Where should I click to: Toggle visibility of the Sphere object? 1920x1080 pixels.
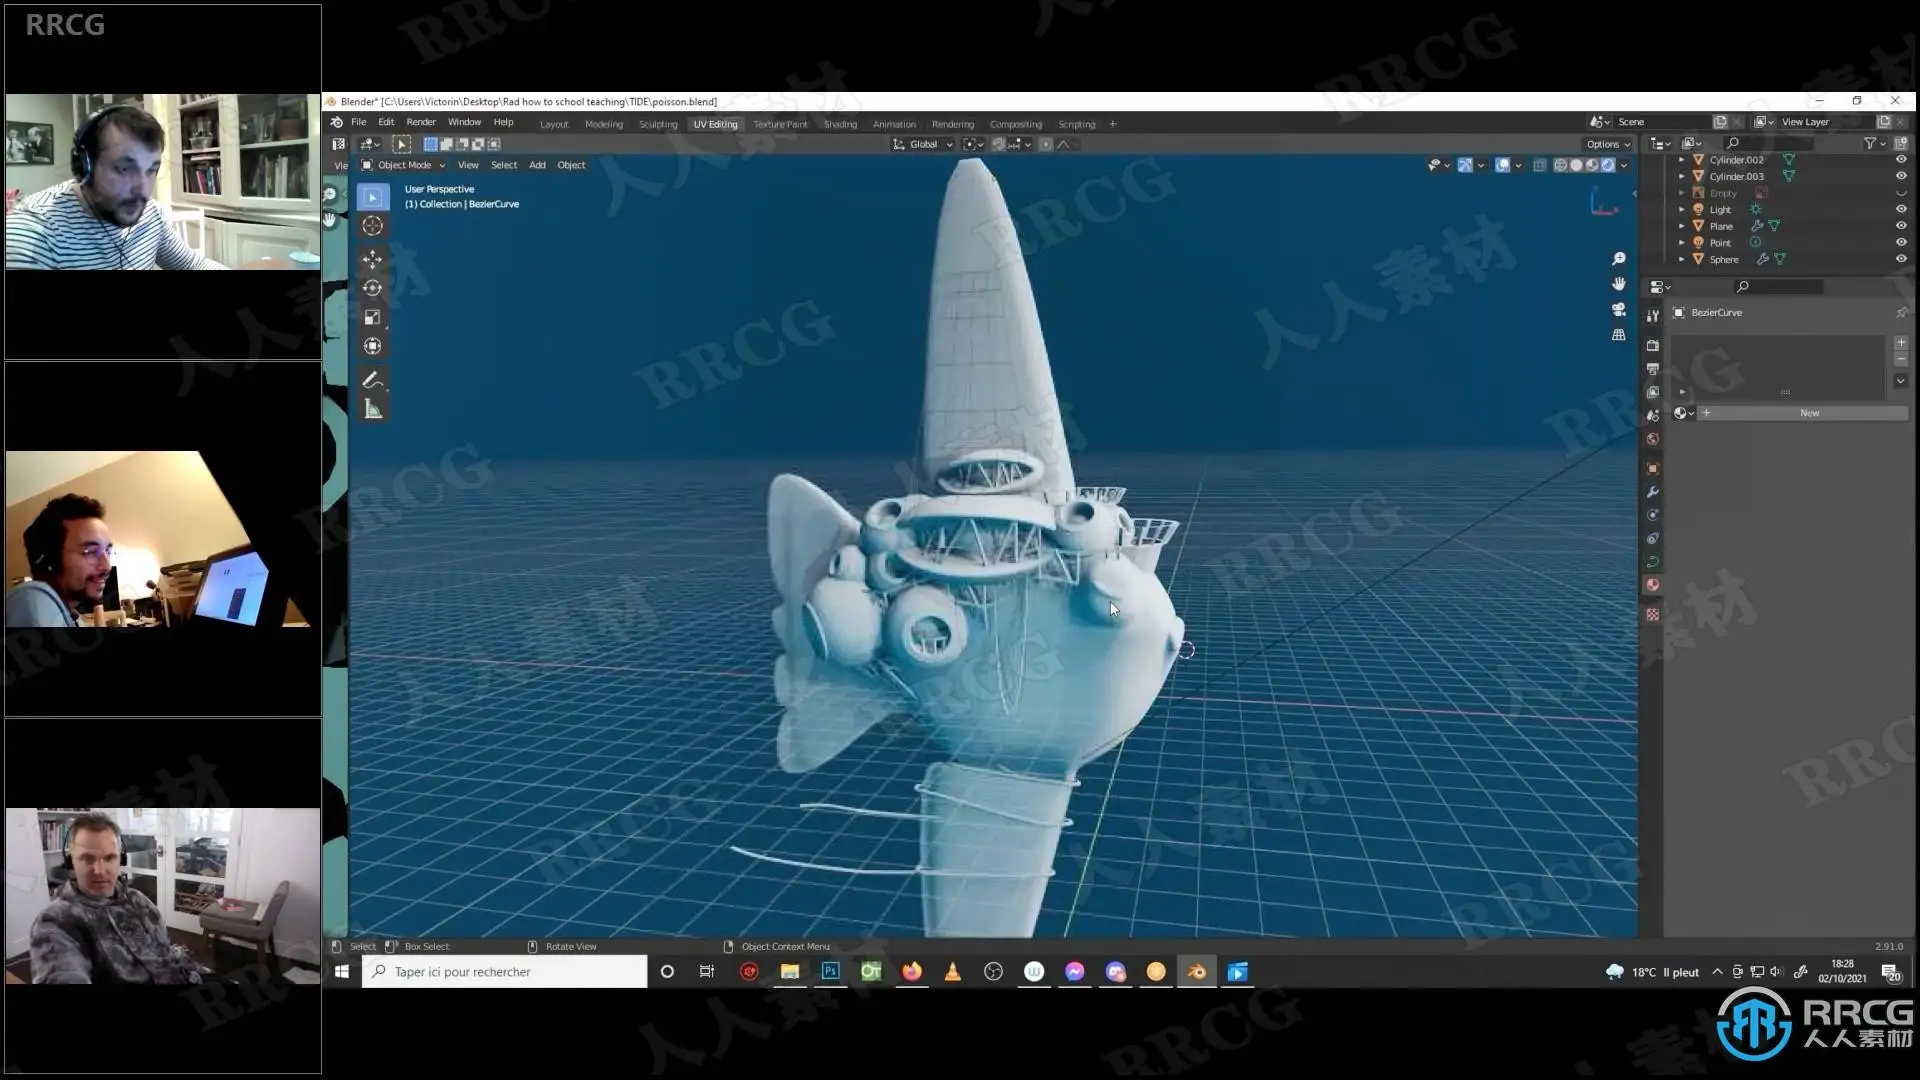click(x=1900, y=259)
